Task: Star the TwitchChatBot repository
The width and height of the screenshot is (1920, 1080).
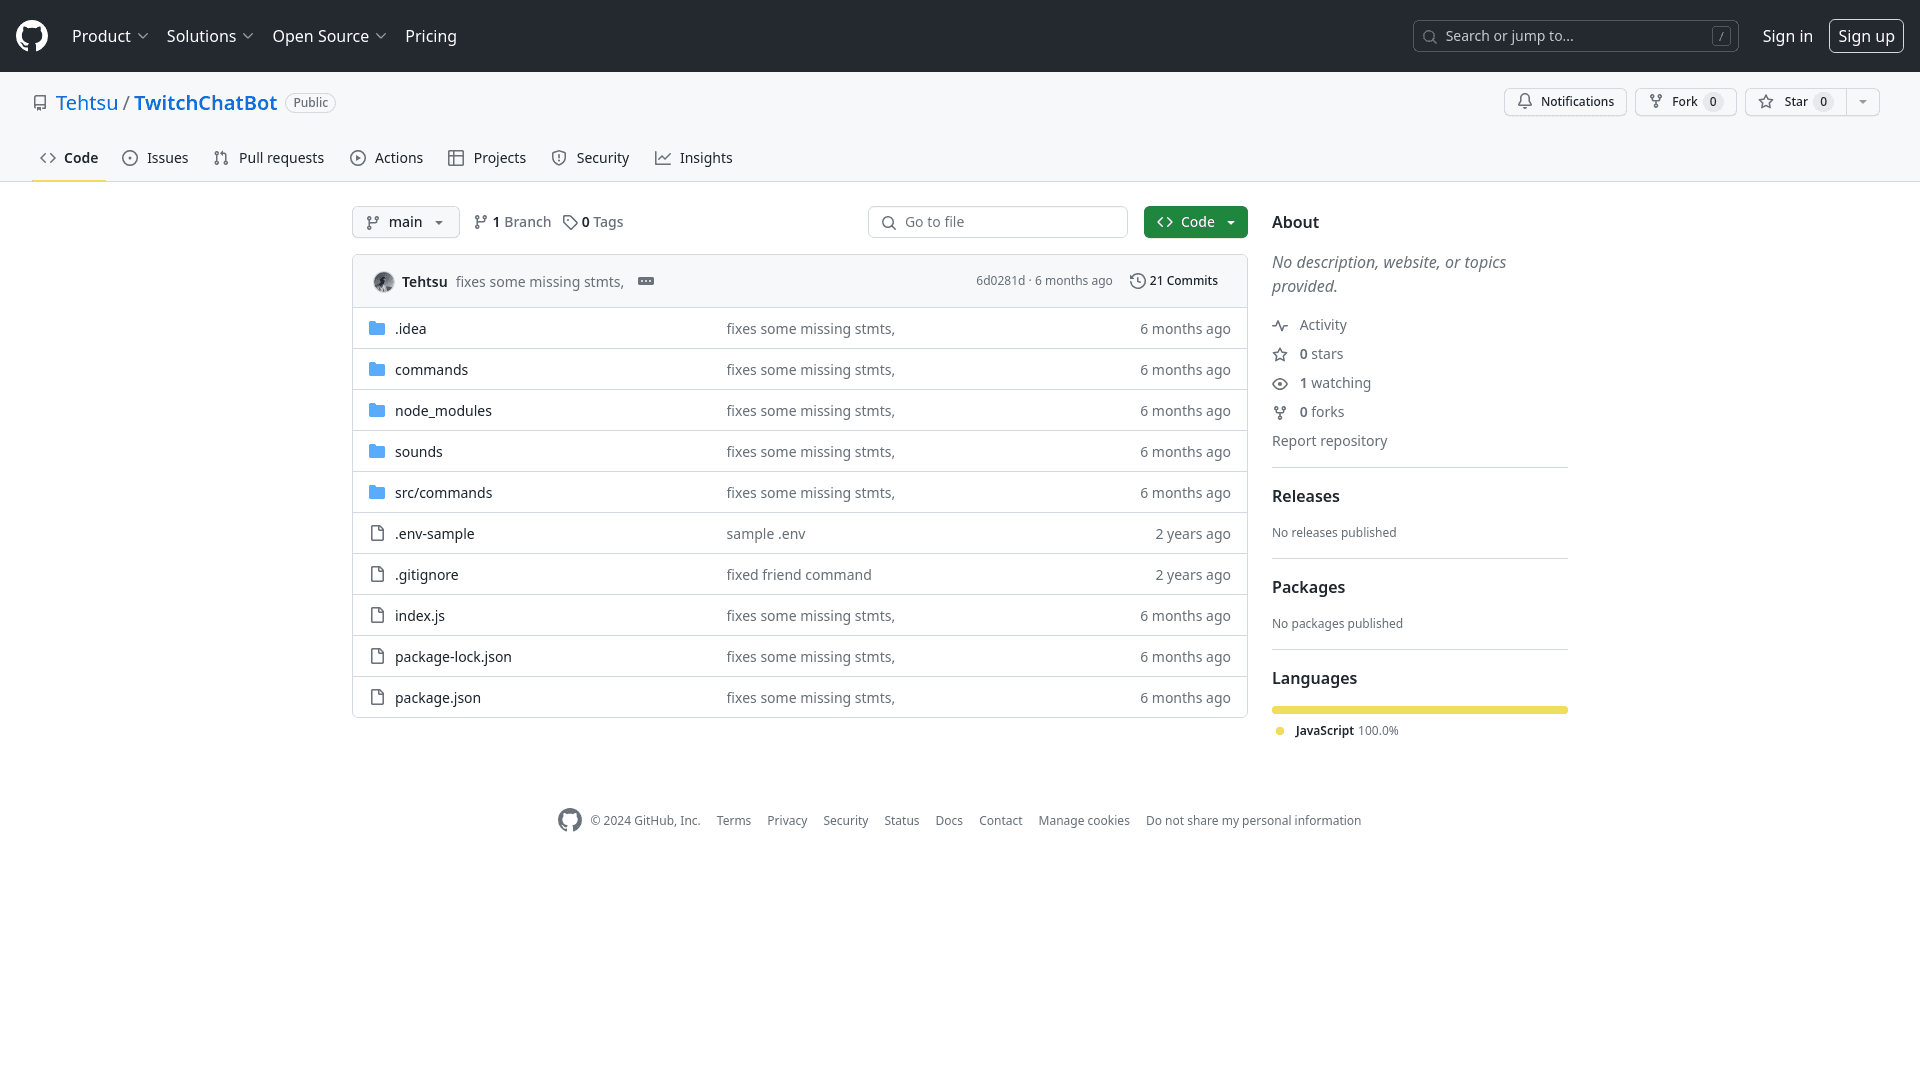Action: (x=1796, y=102)
